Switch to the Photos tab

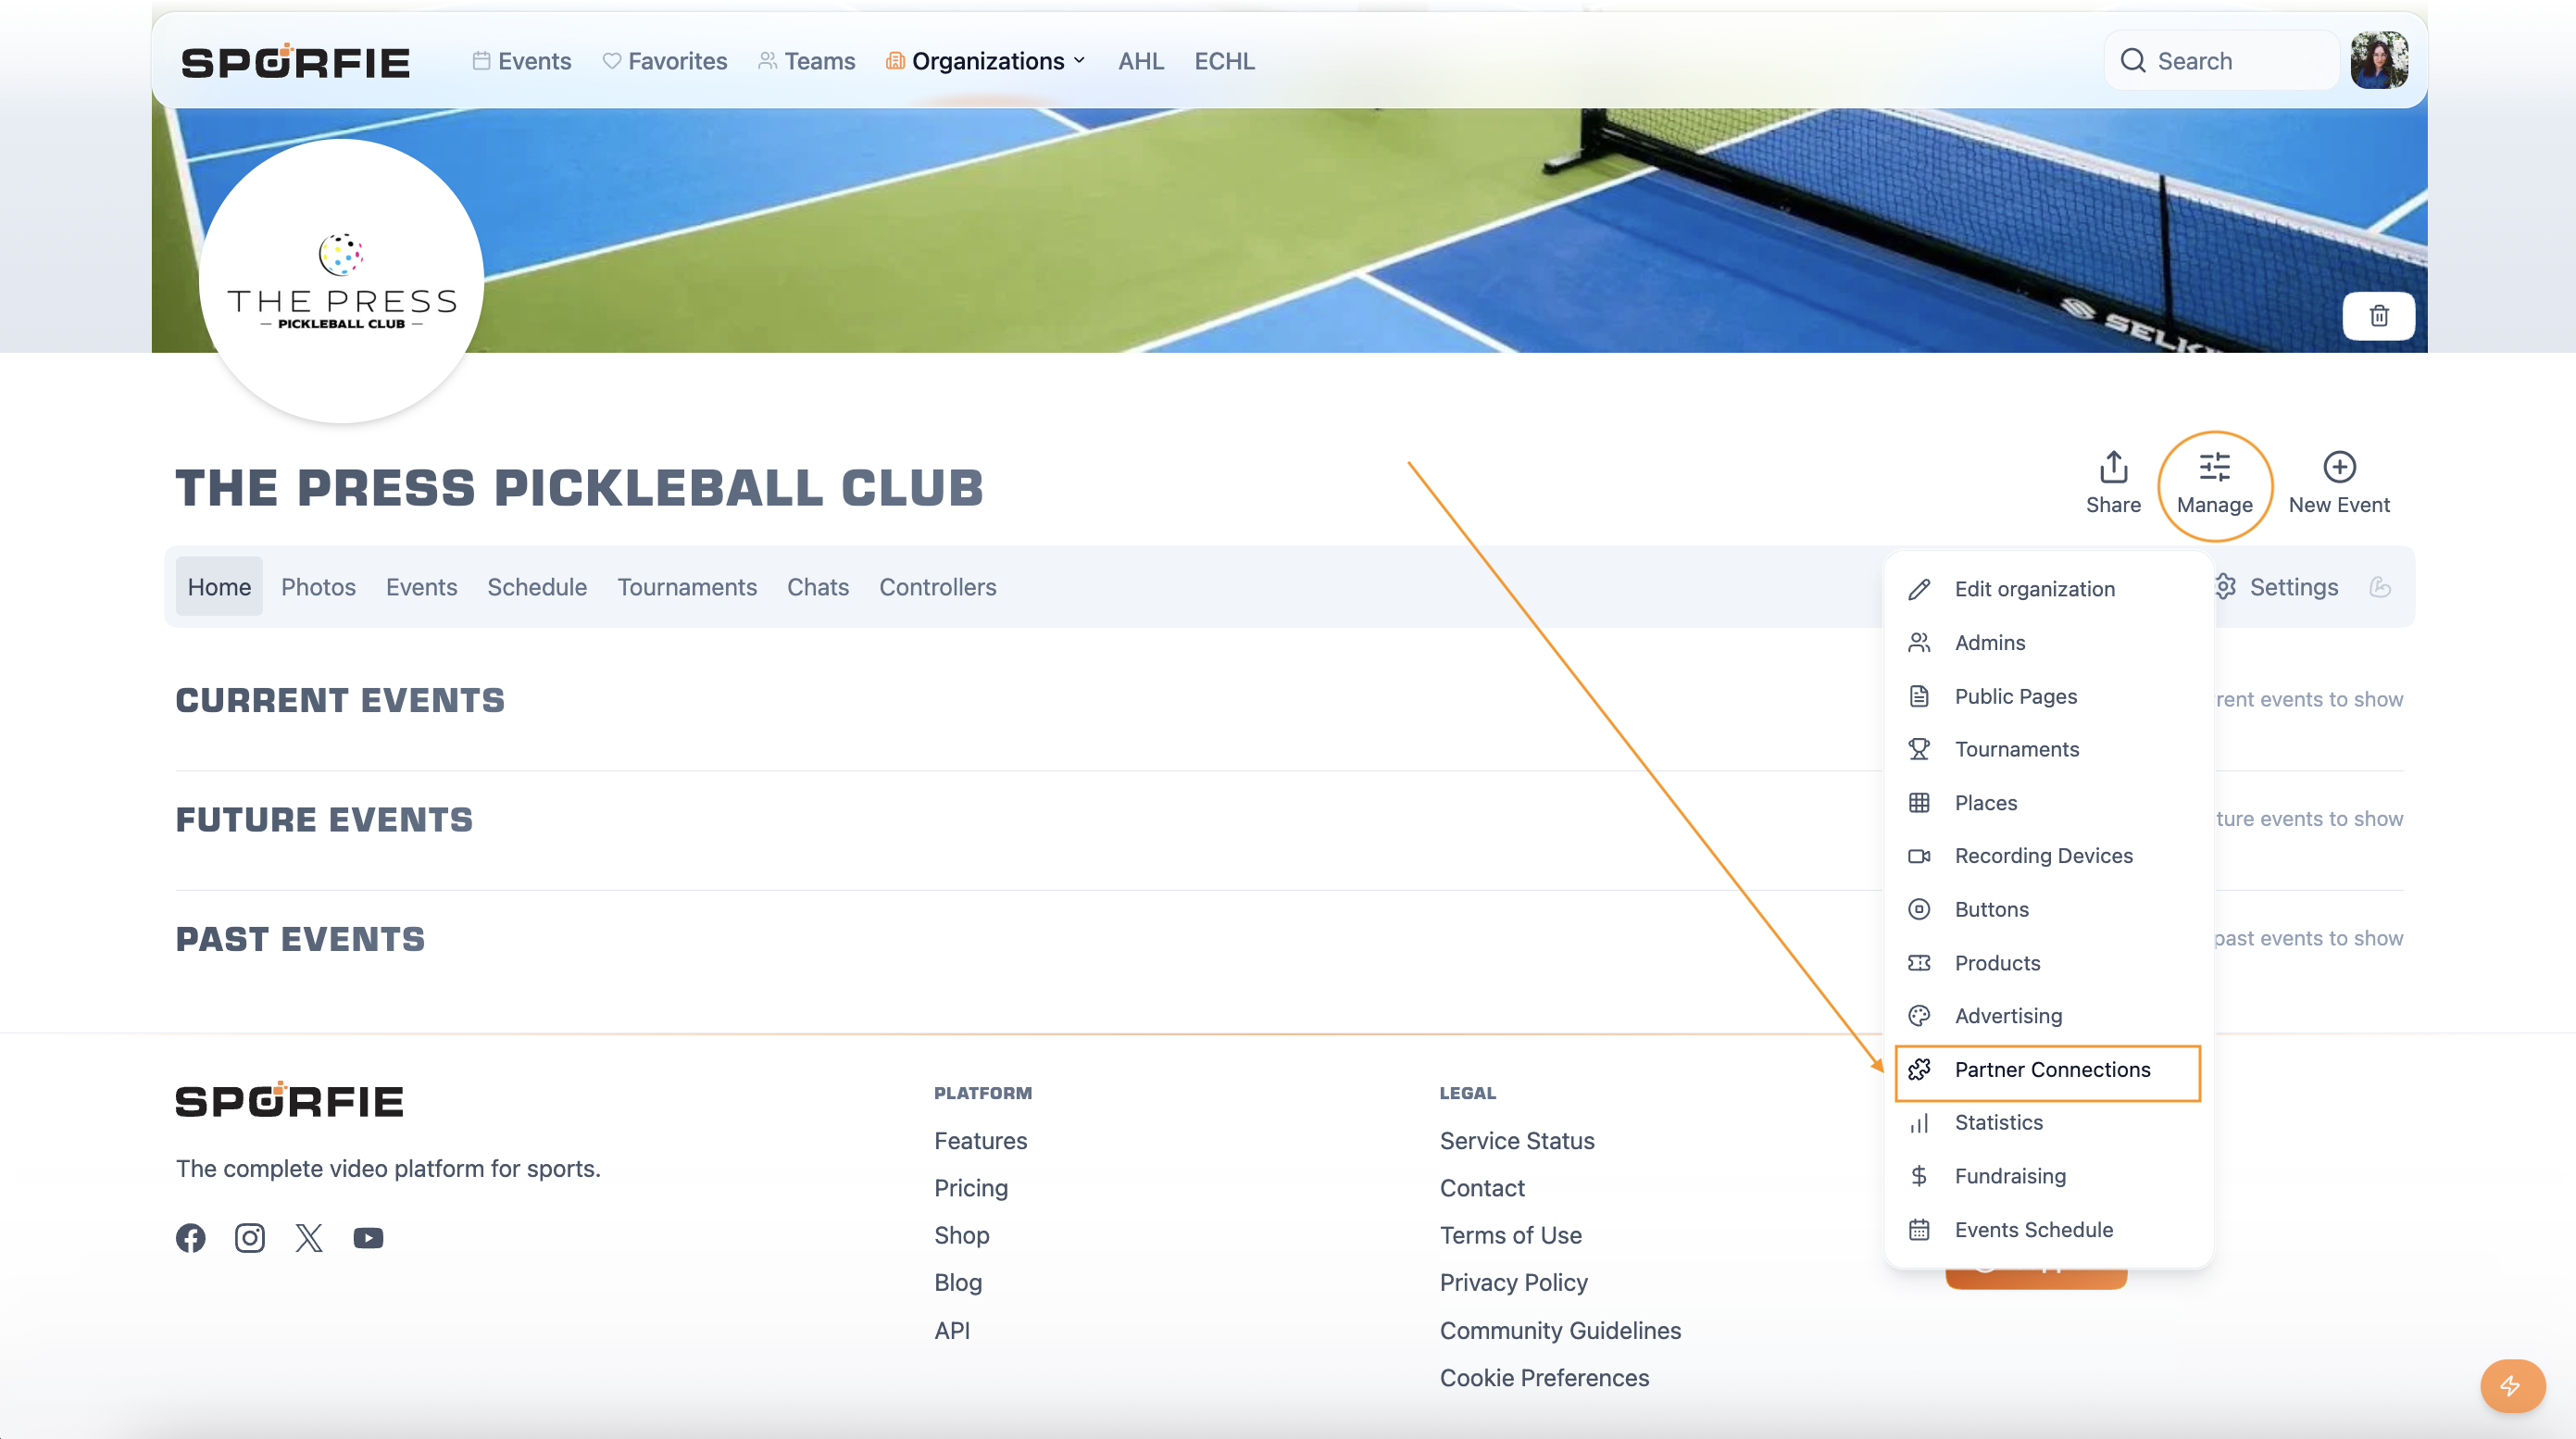[318, 587]
